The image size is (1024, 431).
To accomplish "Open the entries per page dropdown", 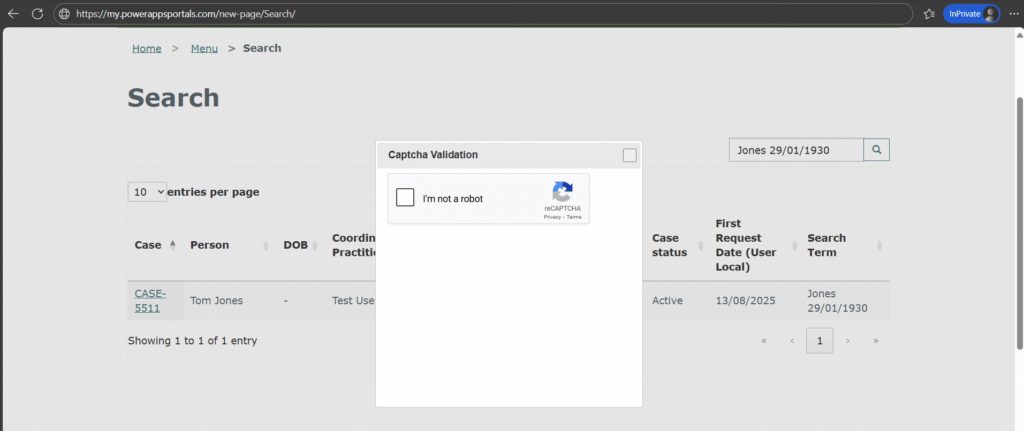I will (x=147, y=192).
